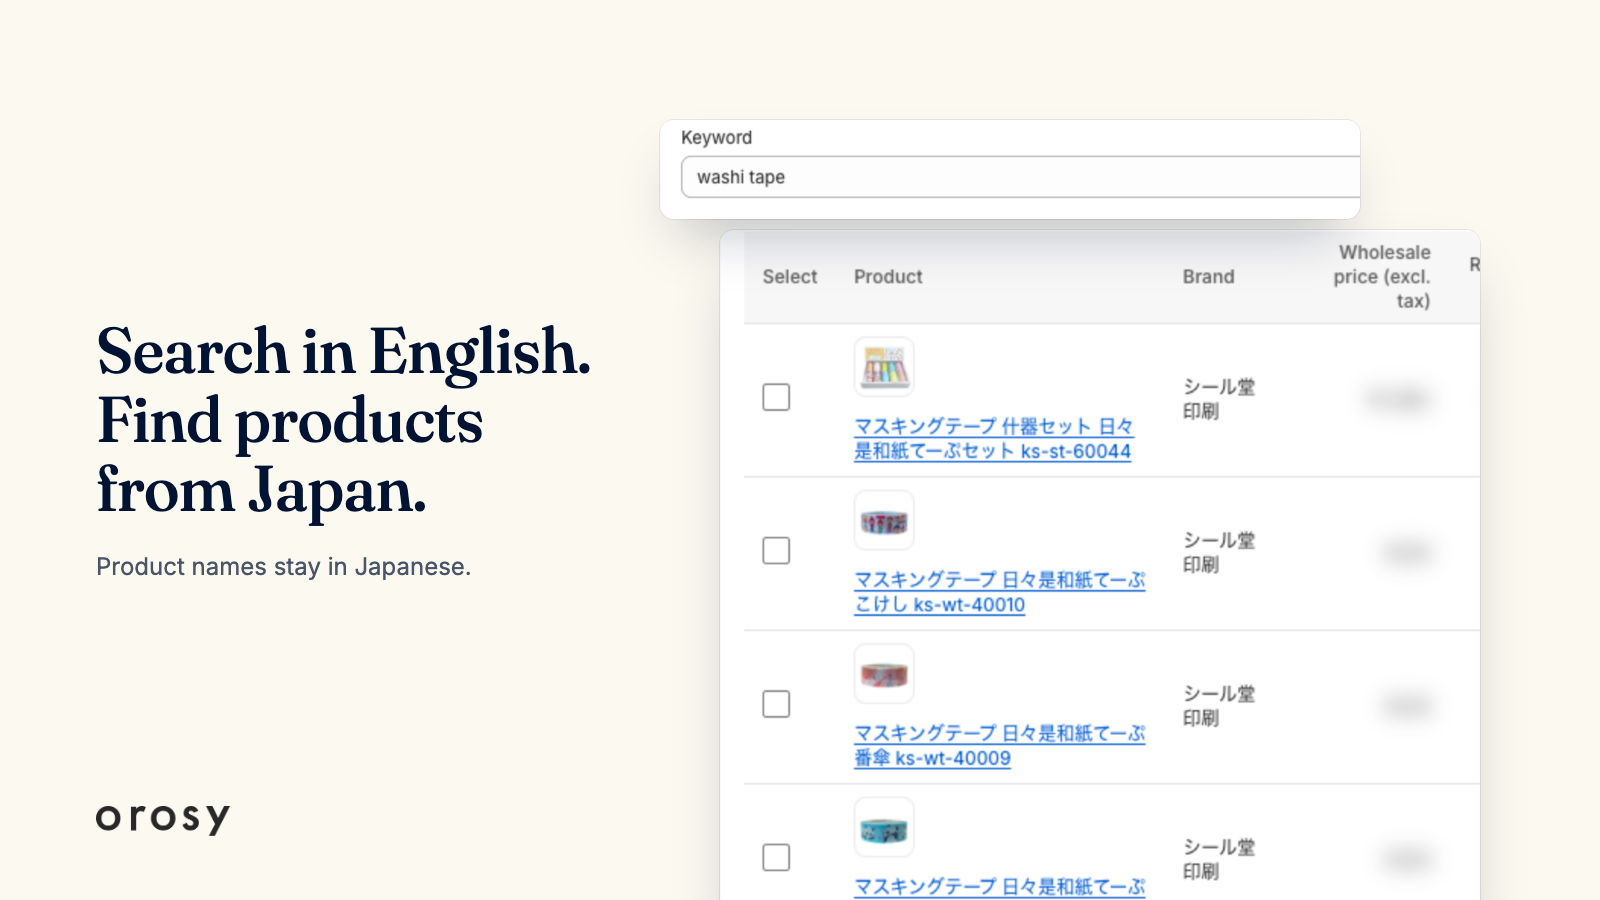Tick the checkbox for product ks-wt-40010
Image resolution: width=1600 pixels, height=900 pixels.
coord(776,550)
